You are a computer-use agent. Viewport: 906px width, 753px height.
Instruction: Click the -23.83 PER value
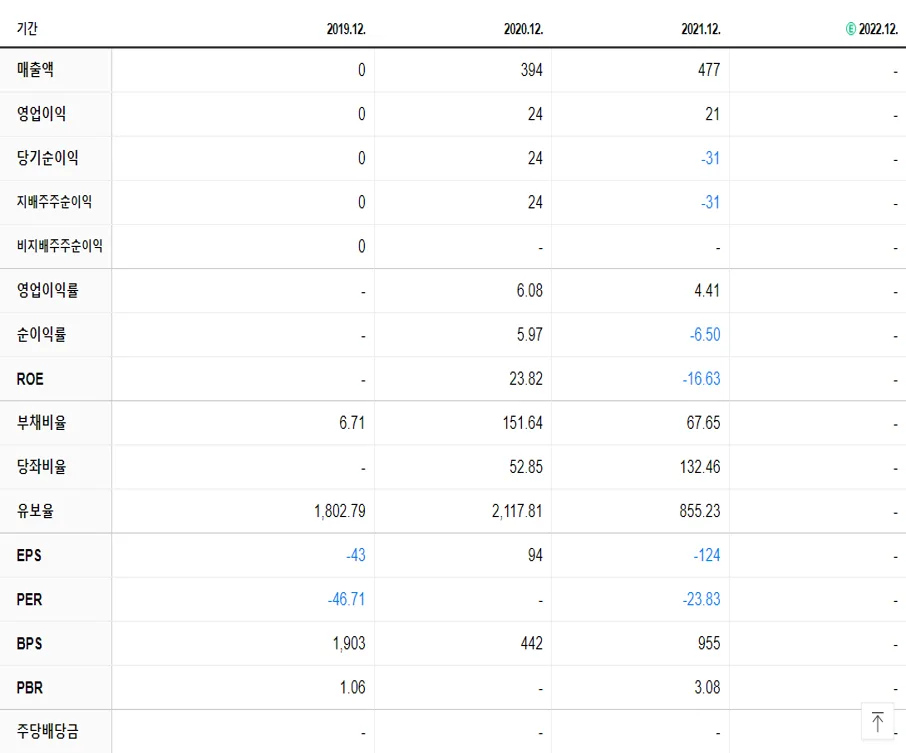click(x=701, y=599)
